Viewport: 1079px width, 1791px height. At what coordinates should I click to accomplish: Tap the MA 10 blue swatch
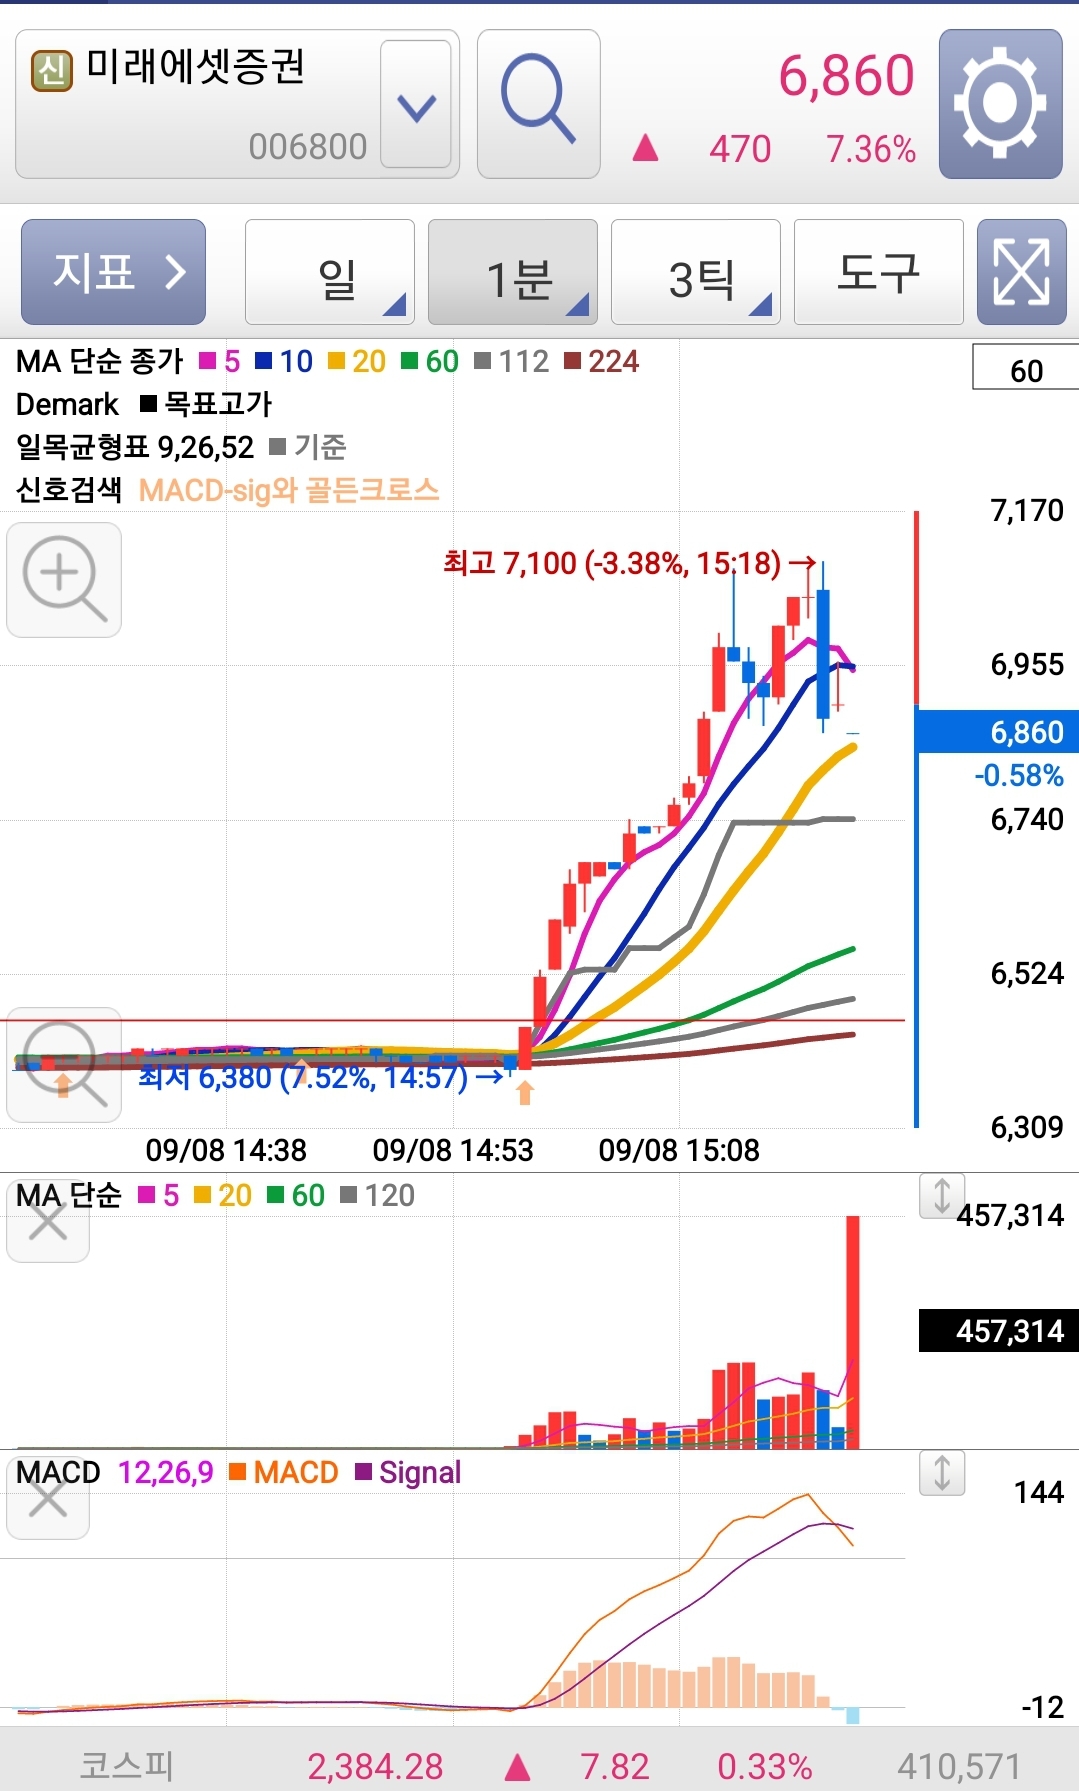(x=264, y=361)
